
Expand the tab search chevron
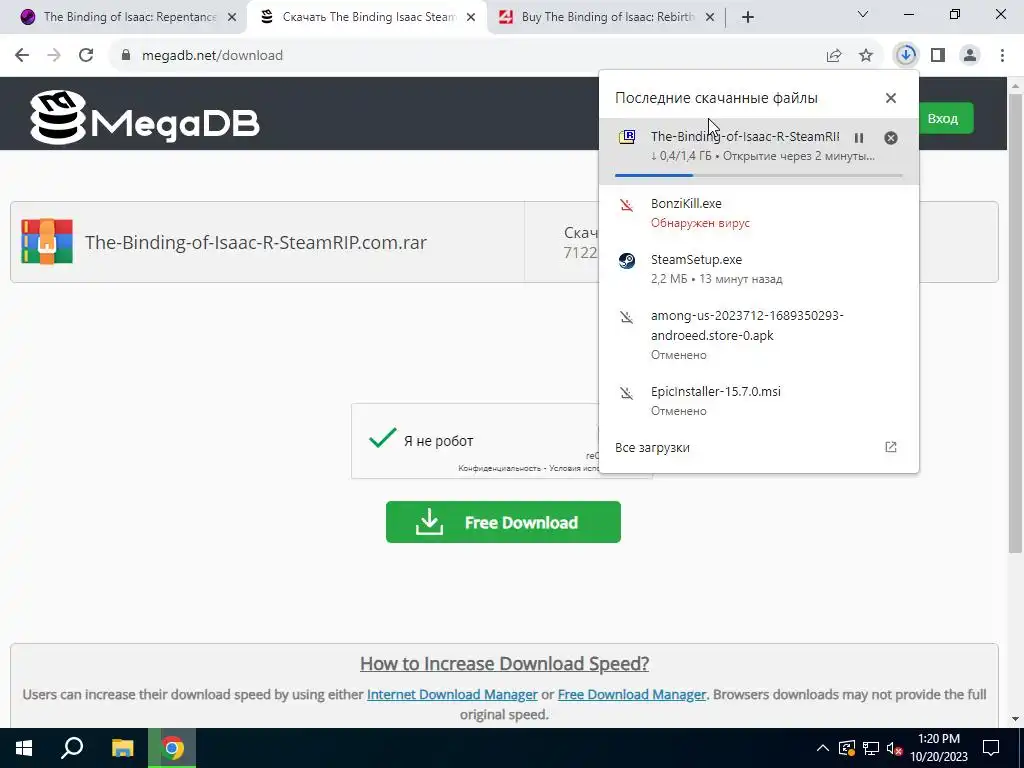tap(863, 14)
